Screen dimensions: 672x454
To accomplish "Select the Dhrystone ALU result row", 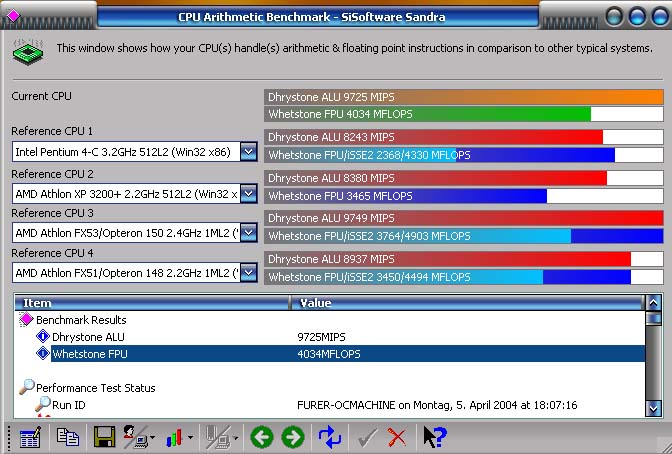I will click(x=88, y=337).
